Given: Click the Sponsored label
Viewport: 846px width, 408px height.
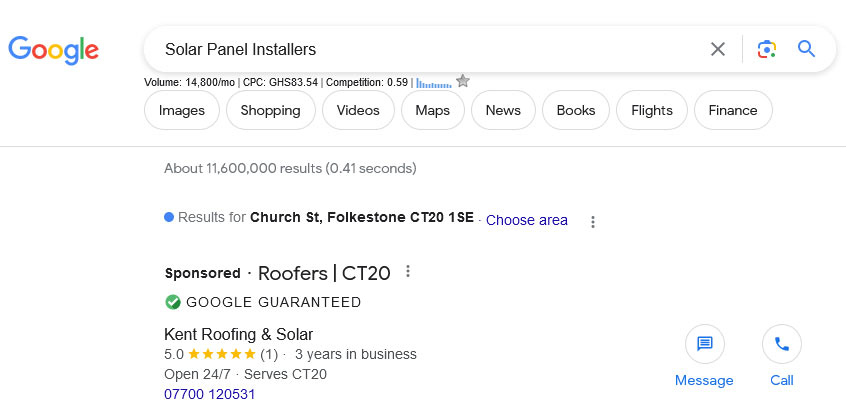Looking at the screenshot, I should click(x=202, y=273).
